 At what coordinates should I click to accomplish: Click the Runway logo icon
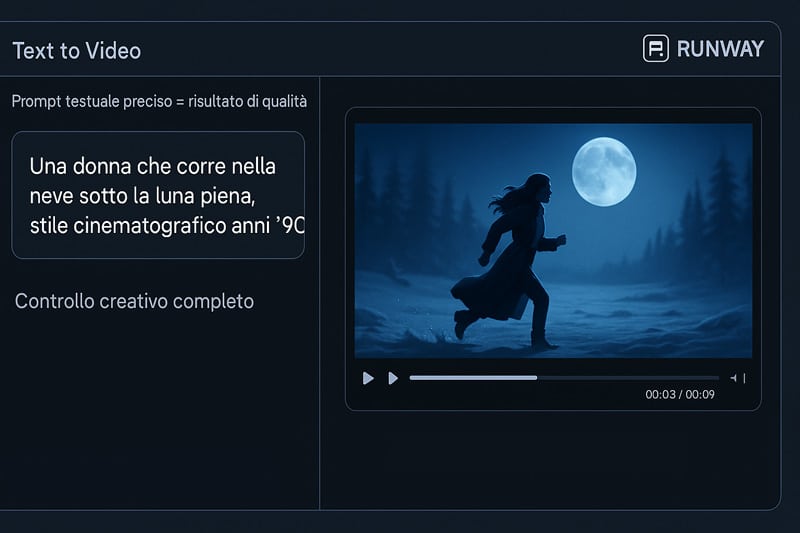tap(656, 49)
